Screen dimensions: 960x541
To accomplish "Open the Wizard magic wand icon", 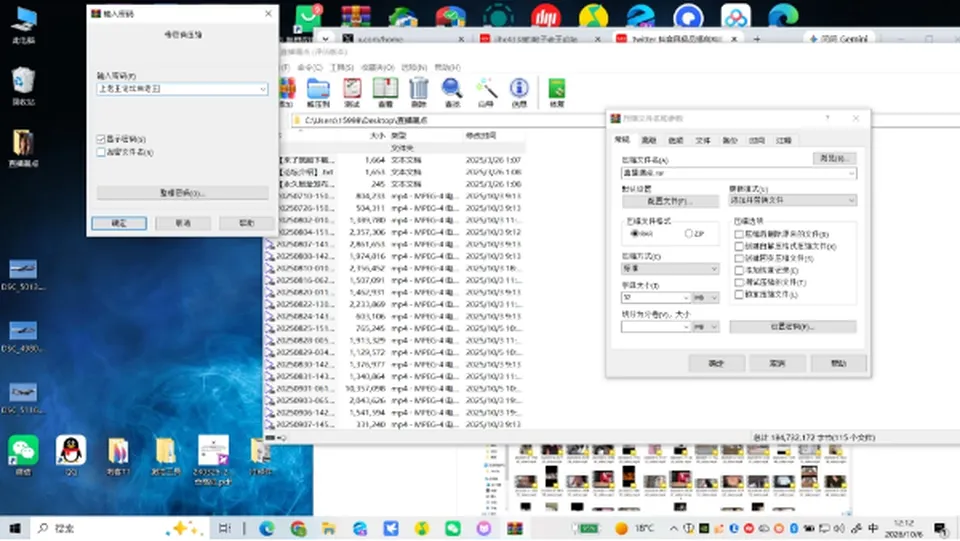I will pos(486,92).
